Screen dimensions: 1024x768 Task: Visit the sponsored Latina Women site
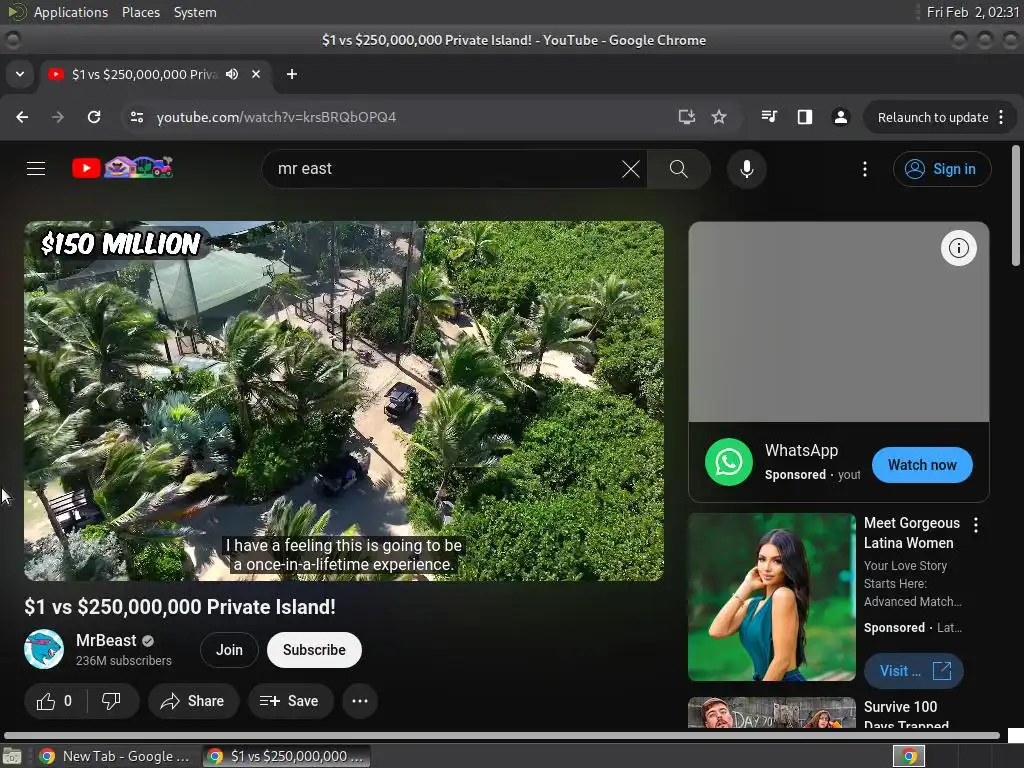tap(914, 671)
